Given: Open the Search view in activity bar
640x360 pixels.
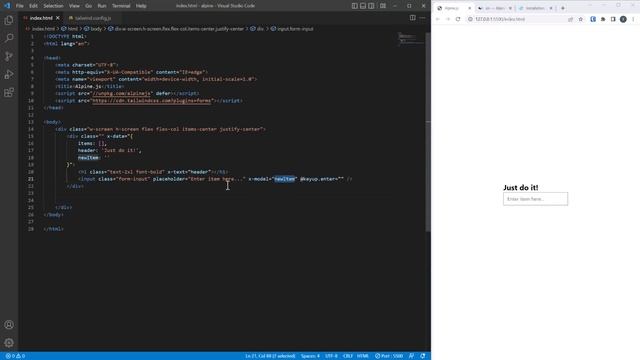Looking at the screenshot, I should pyautogui.click(x=9, y=38).
